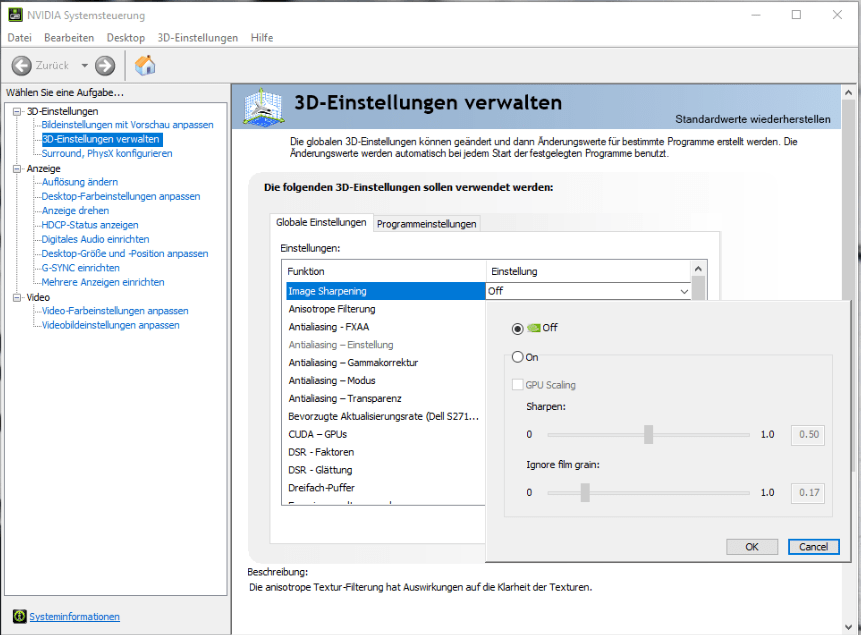Screen dimensions: 861x635
Task: Select the Image Sharpening row
Action: coord(385,291)
